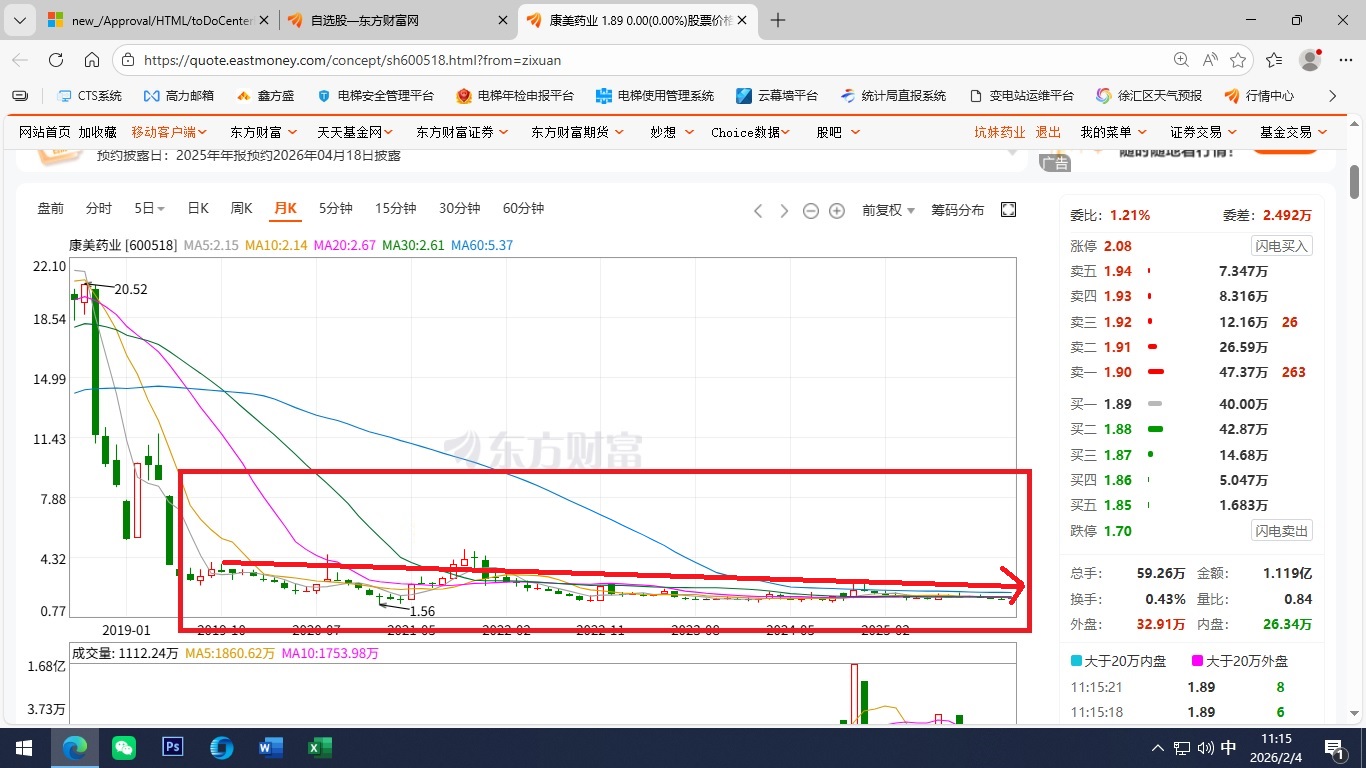Select the 盘前 chart tab

click(50, 209)
